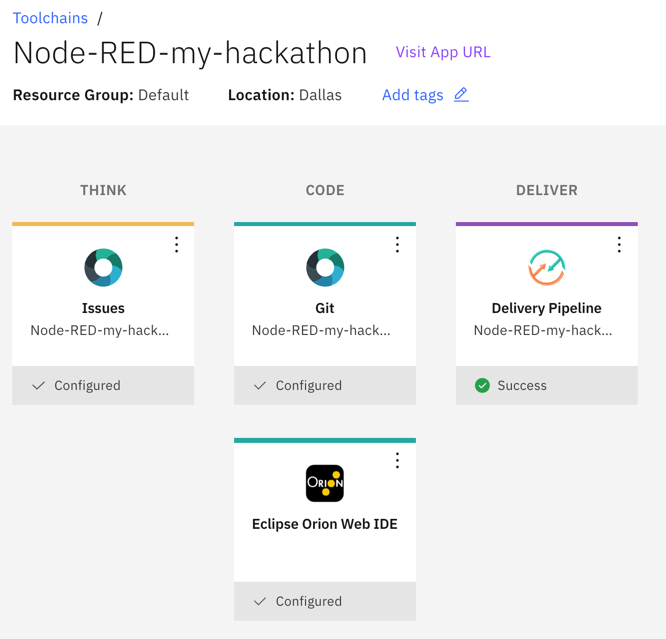Image resolution: width=666 pixels, height=639 pixels.
Task: Click the Configured status bar on Orion card
Action: [325, 601]
